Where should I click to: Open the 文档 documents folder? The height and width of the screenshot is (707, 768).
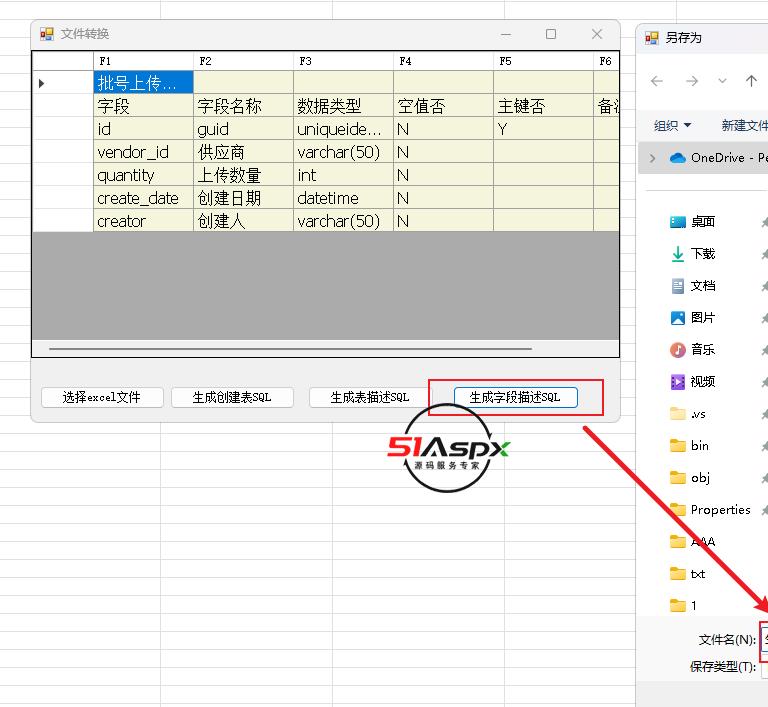click(702, 286)
